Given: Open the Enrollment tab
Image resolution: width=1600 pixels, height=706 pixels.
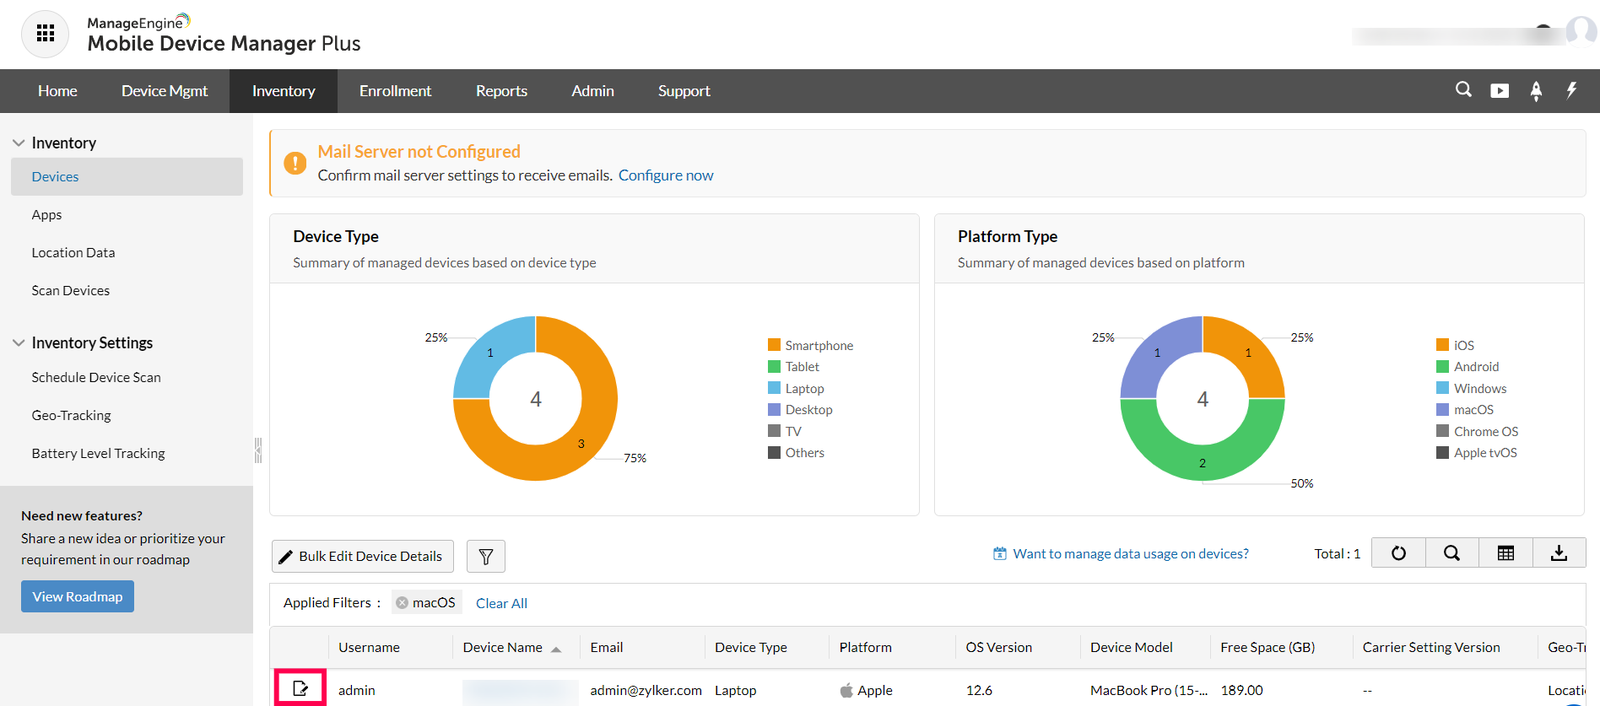Looking at the screenshot, I should (395, 91).
